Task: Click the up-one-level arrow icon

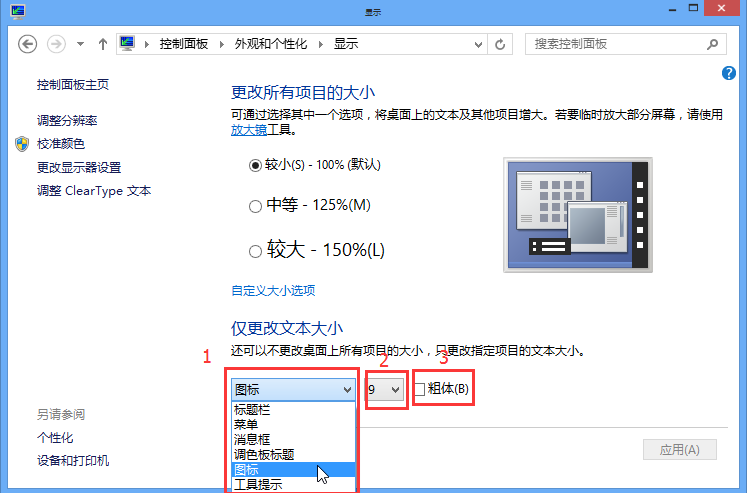Action: tap(102, 44)
